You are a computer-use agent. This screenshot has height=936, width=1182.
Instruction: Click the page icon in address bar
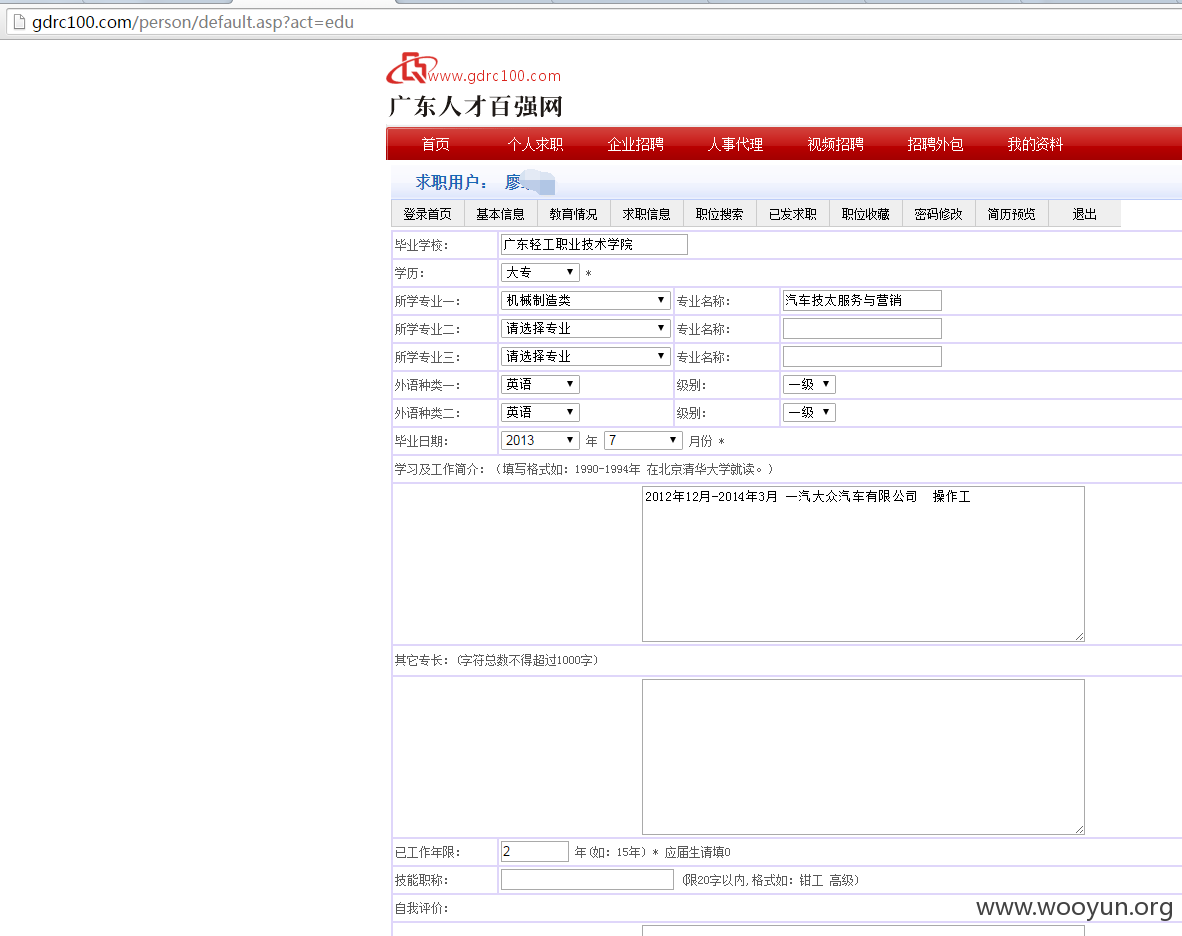(20, 23)
